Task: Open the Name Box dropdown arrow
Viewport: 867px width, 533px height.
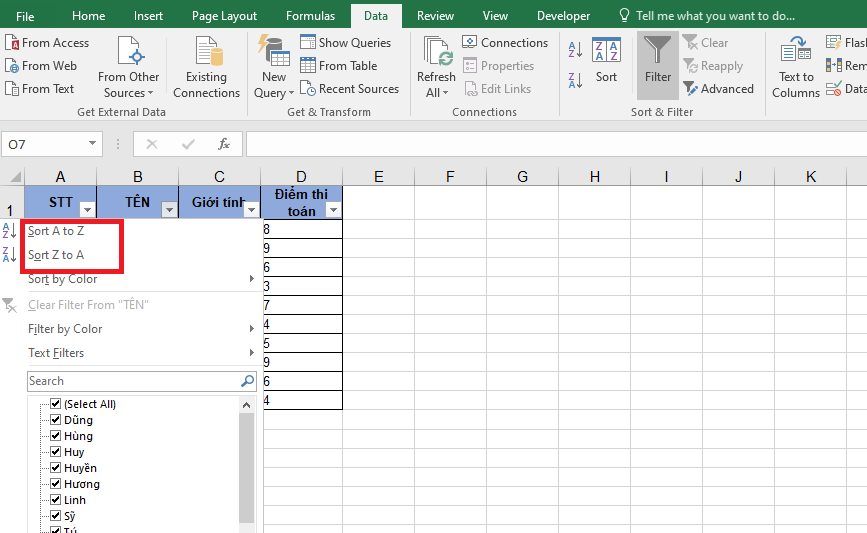Action: pyautogui.click(x=93, y=144)
